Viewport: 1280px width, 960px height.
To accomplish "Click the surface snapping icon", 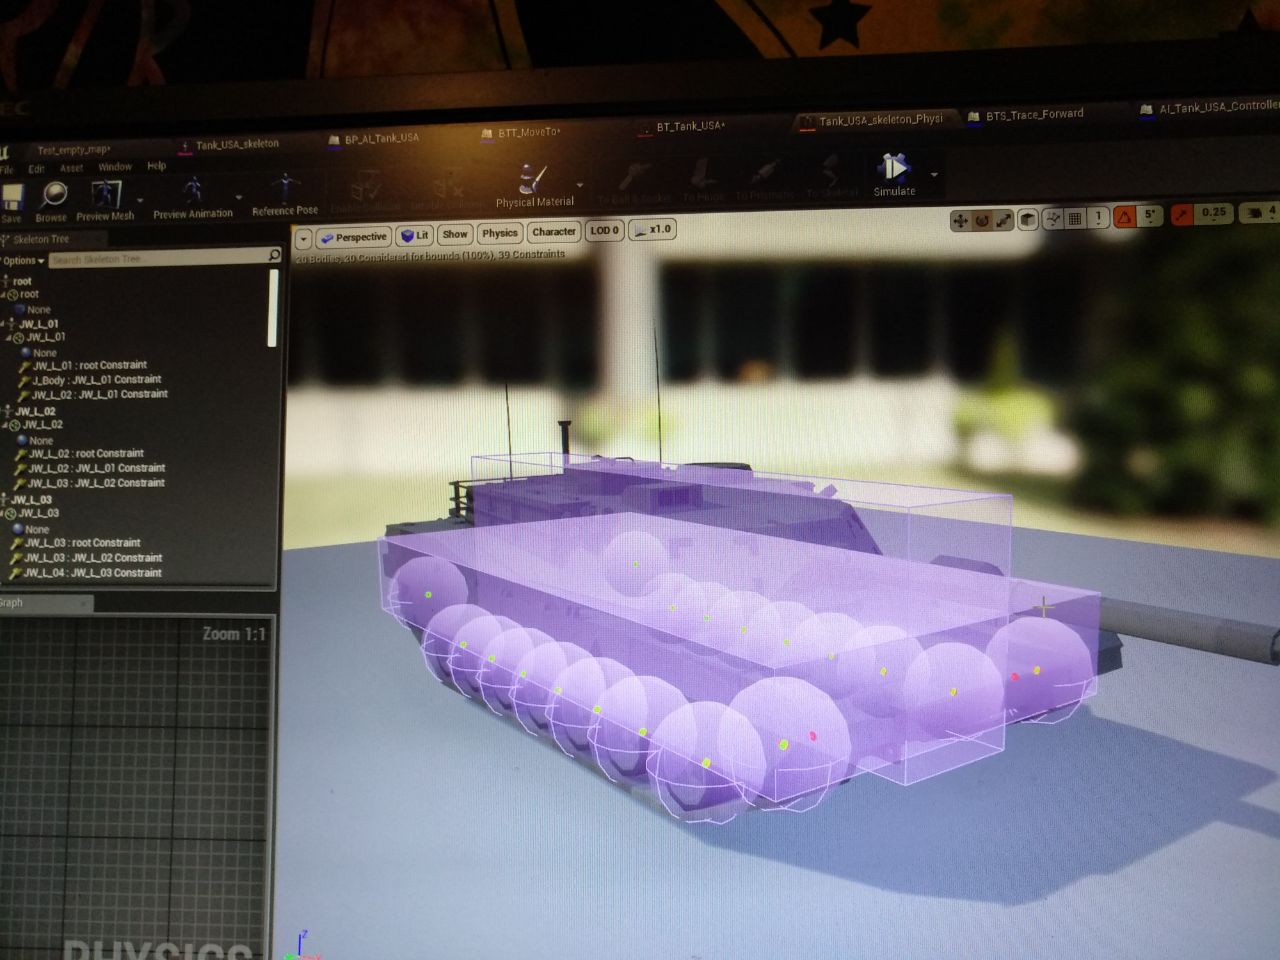I will 1052,218.
